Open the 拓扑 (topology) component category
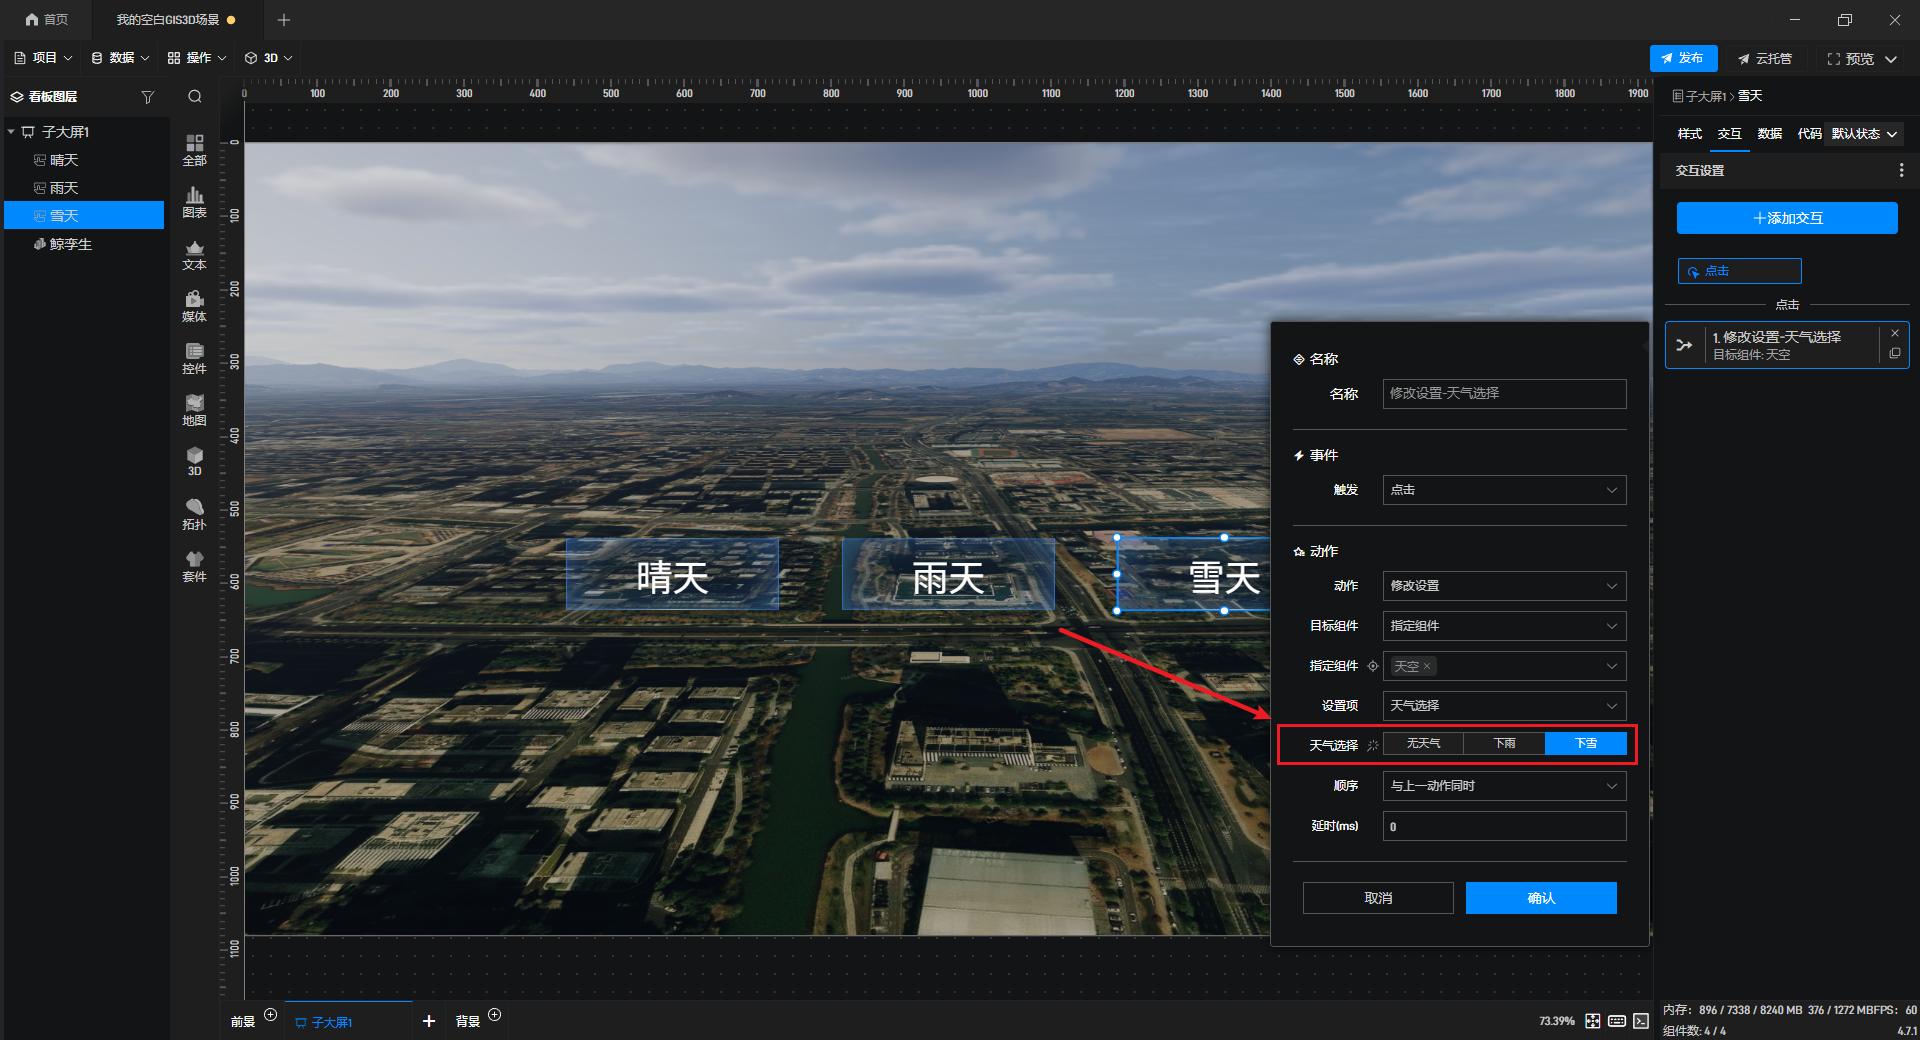Image resolution: width=1920 pixels, height=1040 pixels. tap(194, 514)
